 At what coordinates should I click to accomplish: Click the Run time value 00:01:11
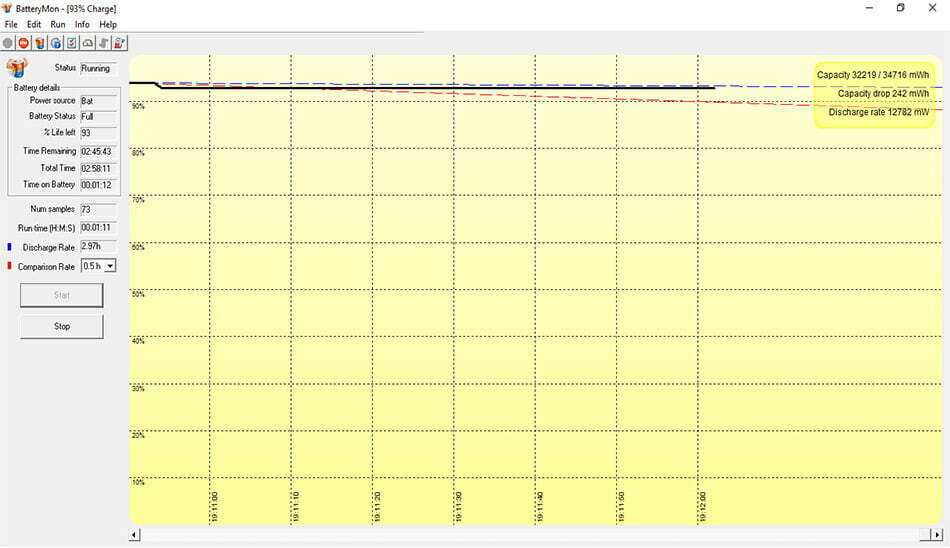point(98,228)
